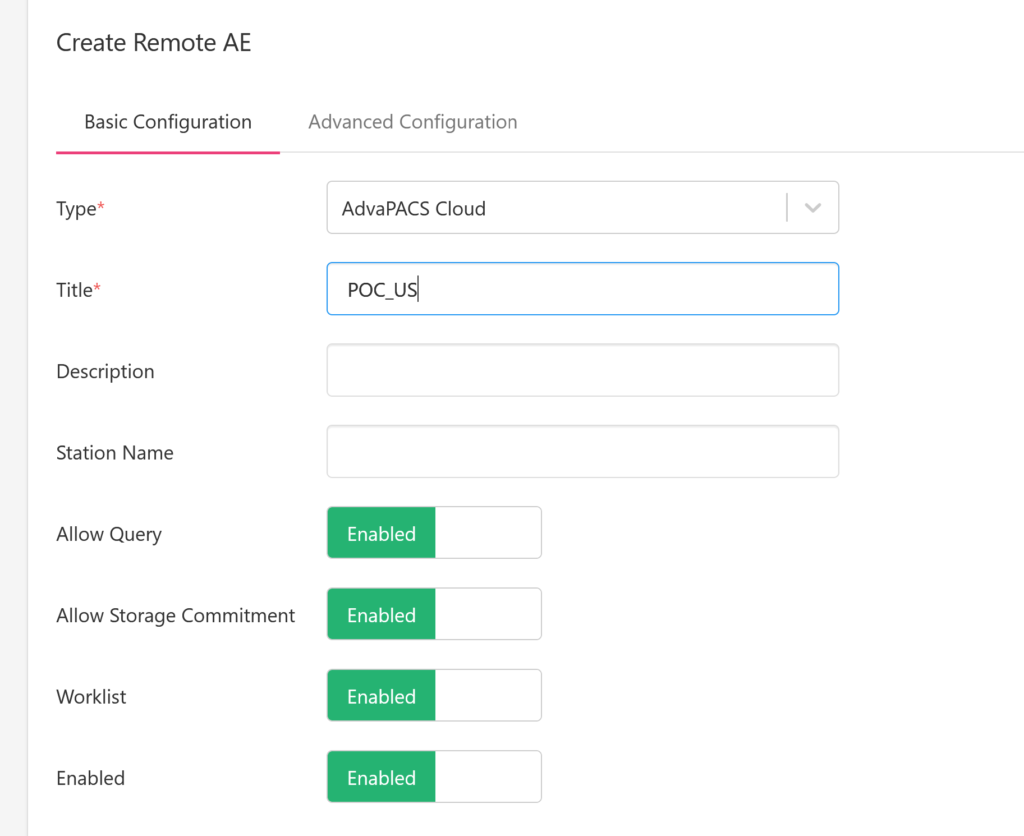Open the Type dropdown showing AdvaPACS Cloud
Screen dimensions: 1024x836
point(583,208)
